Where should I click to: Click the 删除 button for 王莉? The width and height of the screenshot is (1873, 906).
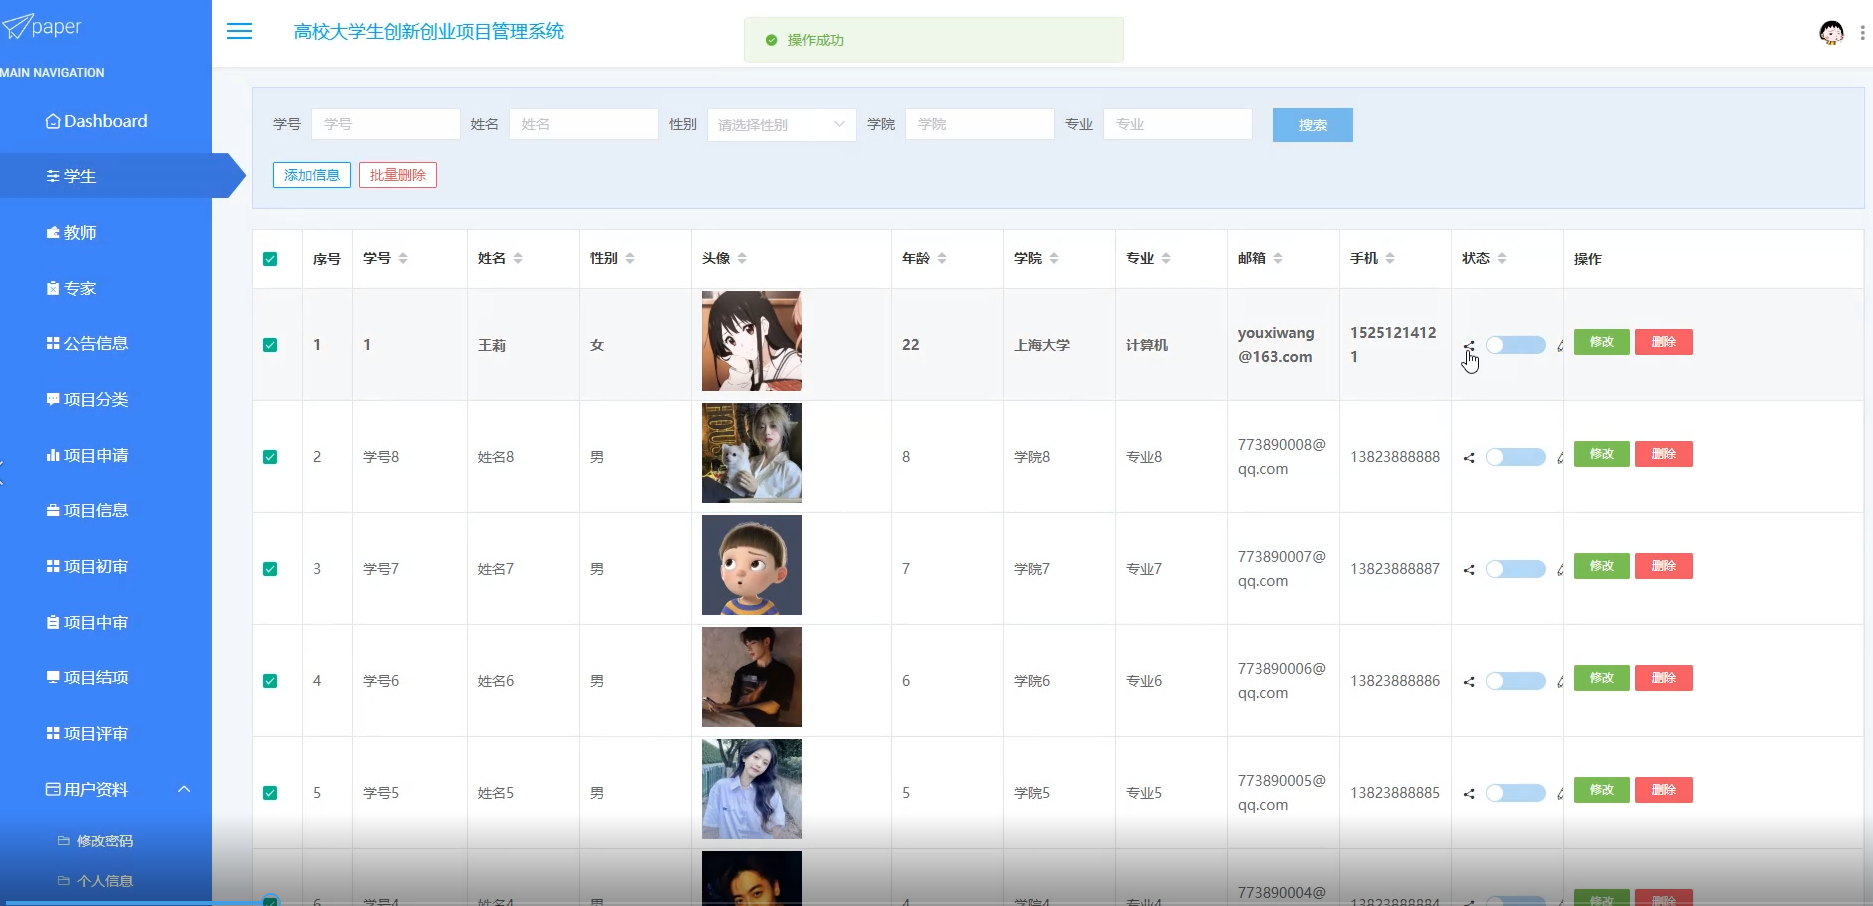click(1663, 341)
